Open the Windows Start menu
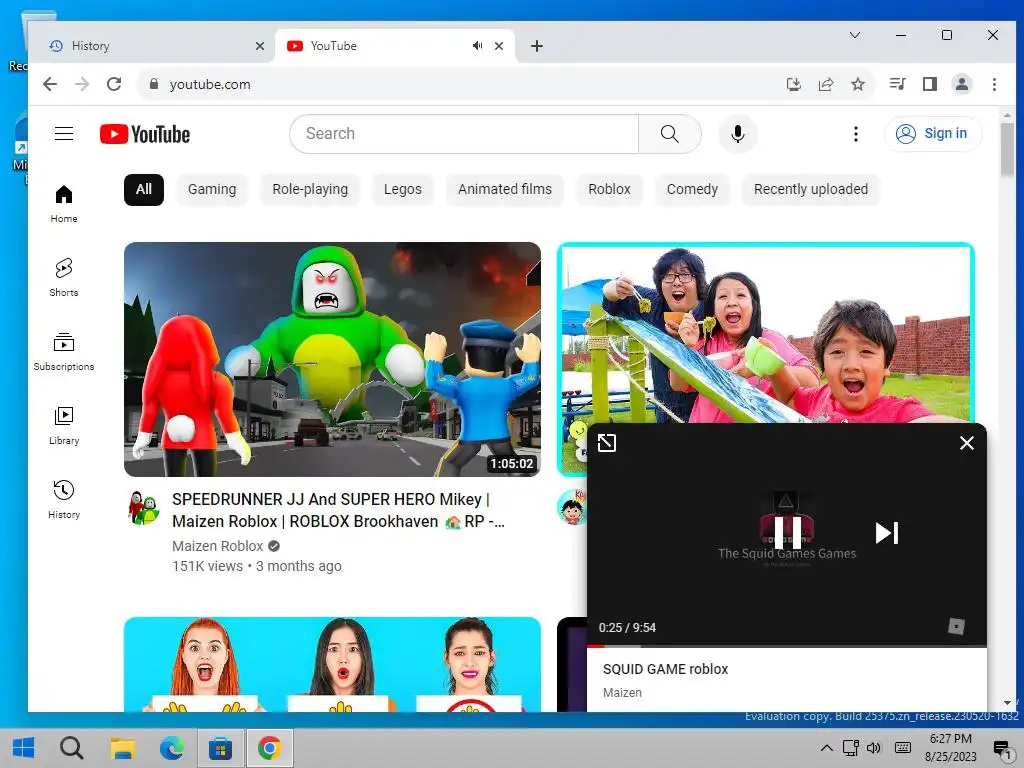Image resolution: width=1024 pixels, height=768 pixels. [24, 748]
